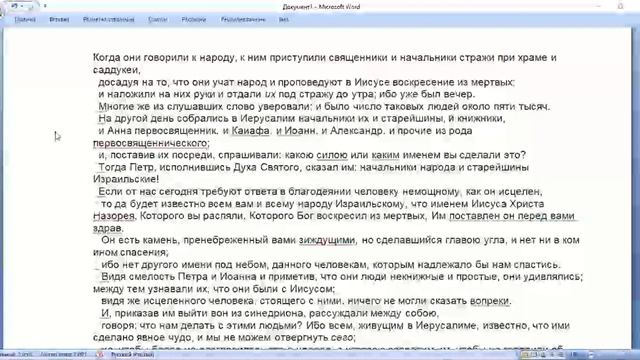This screenshot has height=360, width=640.
Task: Click the page number indicator in status bar
Action: pyautogui.click(x=16, y=355)
